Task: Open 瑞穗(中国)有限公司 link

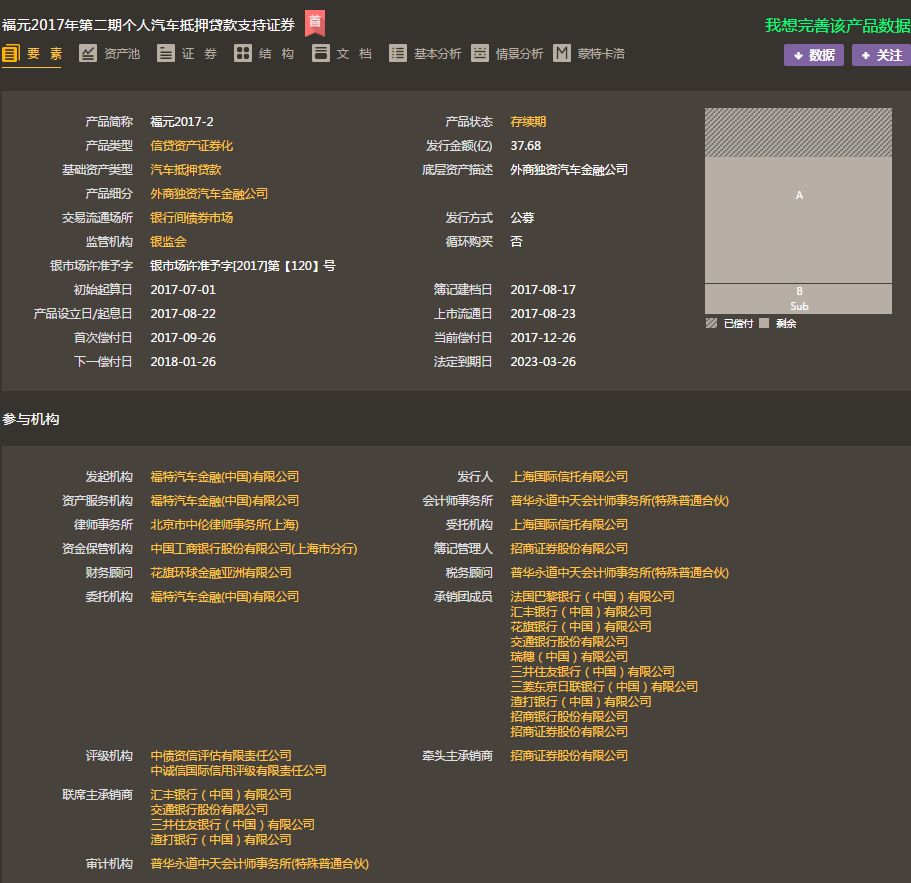Action: click(x=569, y=657)
